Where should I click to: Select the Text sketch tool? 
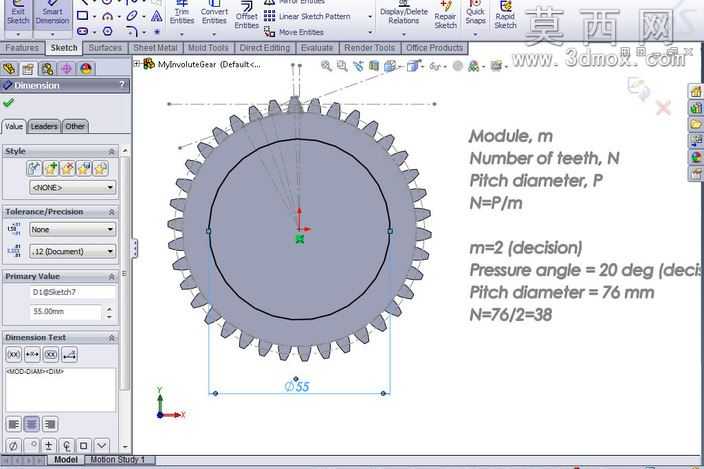pos(156,17)
